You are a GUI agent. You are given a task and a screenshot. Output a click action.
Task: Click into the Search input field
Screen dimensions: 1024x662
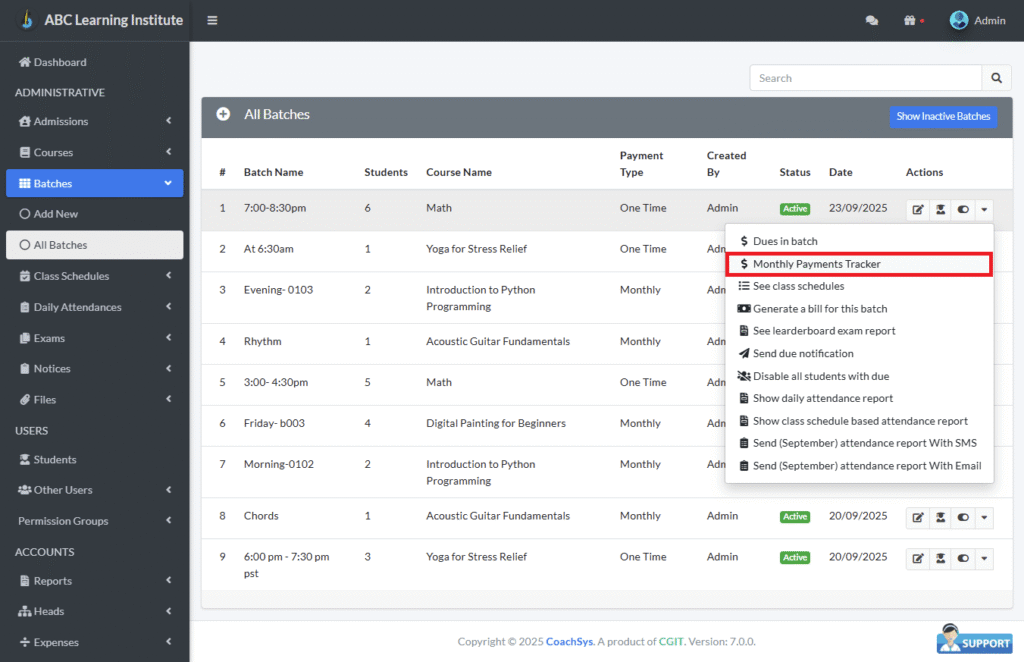[x=865, y=78]
